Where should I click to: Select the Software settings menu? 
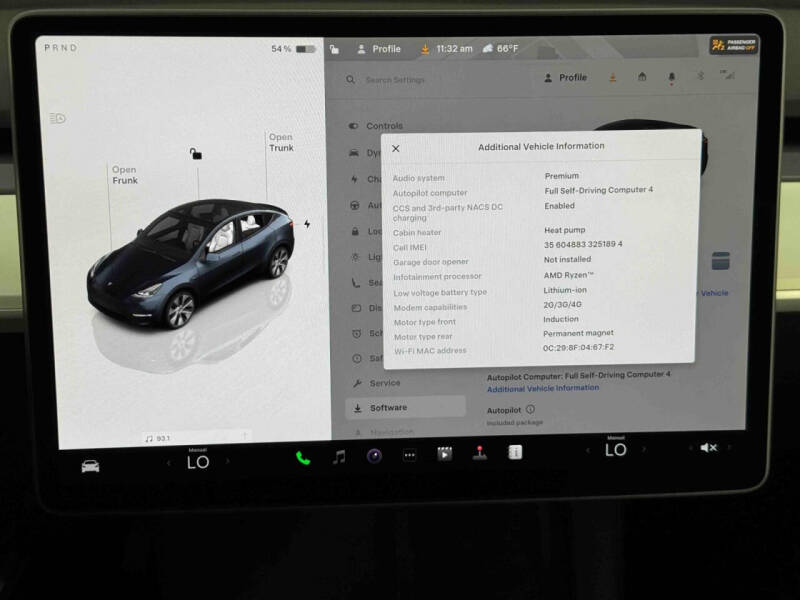click(406, 408)
